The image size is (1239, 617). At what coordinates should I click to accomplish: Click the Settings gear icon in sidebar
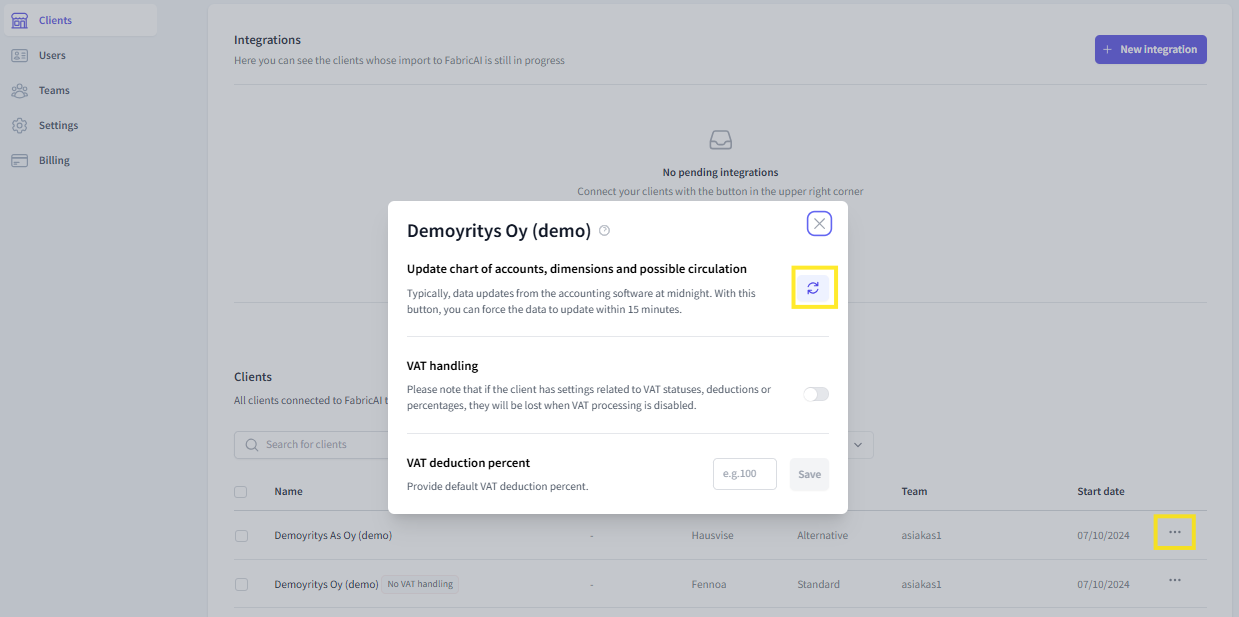click(x=19, y=125)
